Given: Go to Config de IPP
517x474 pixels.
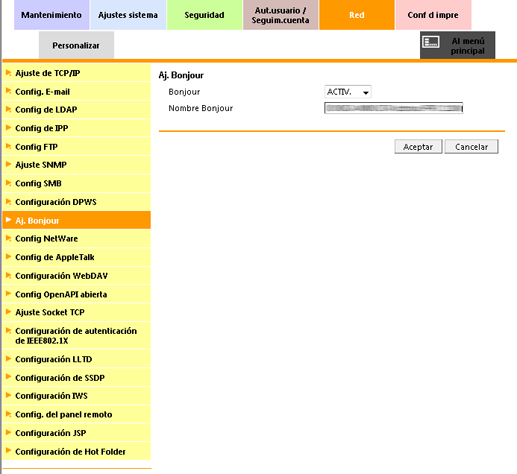Looking at the screenshot, I should tap(76, 128).
